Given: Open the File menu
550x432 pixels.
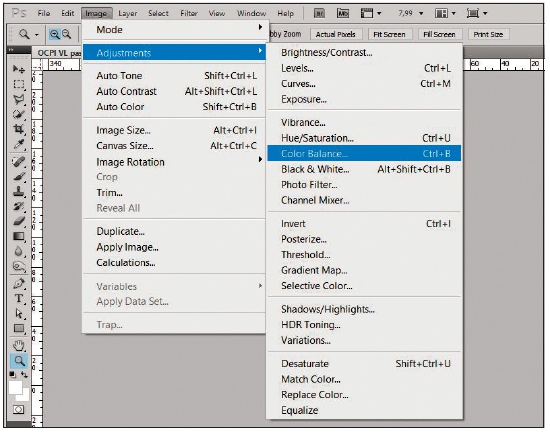Looking at the screenshot, I should tap(43, 13).
